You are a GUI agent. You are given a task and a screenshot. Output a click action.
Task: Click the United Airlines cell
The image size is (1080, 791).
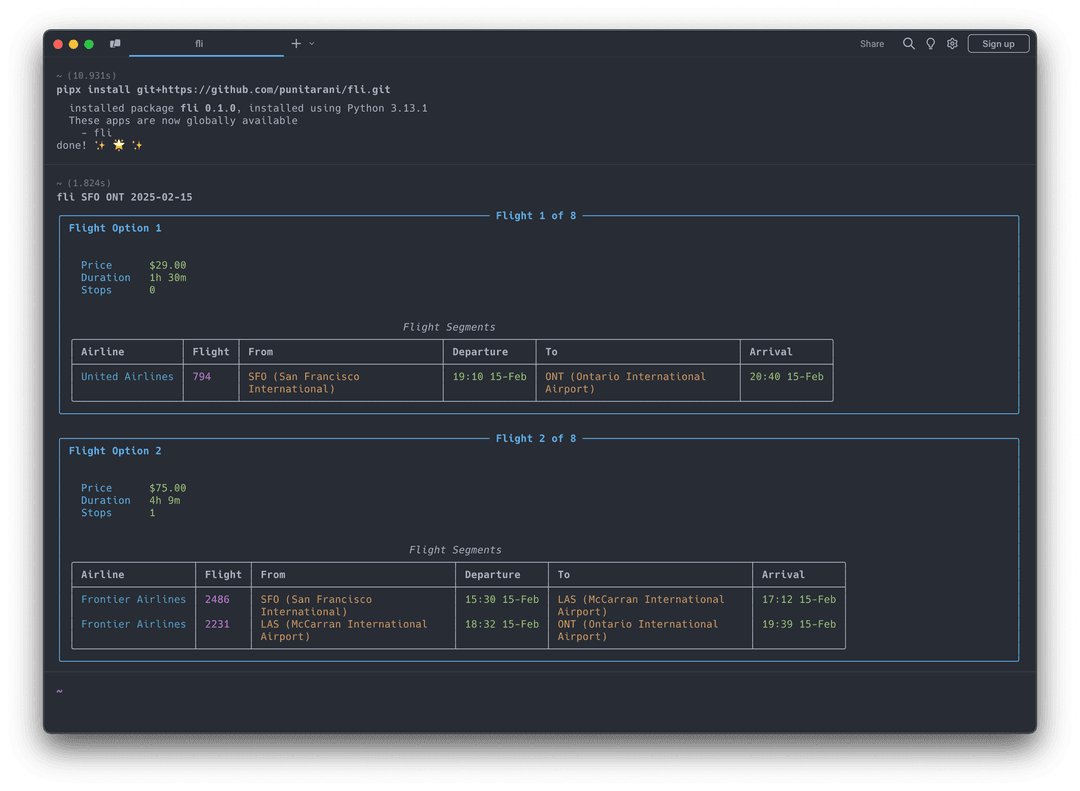click(x=127, y=376)
